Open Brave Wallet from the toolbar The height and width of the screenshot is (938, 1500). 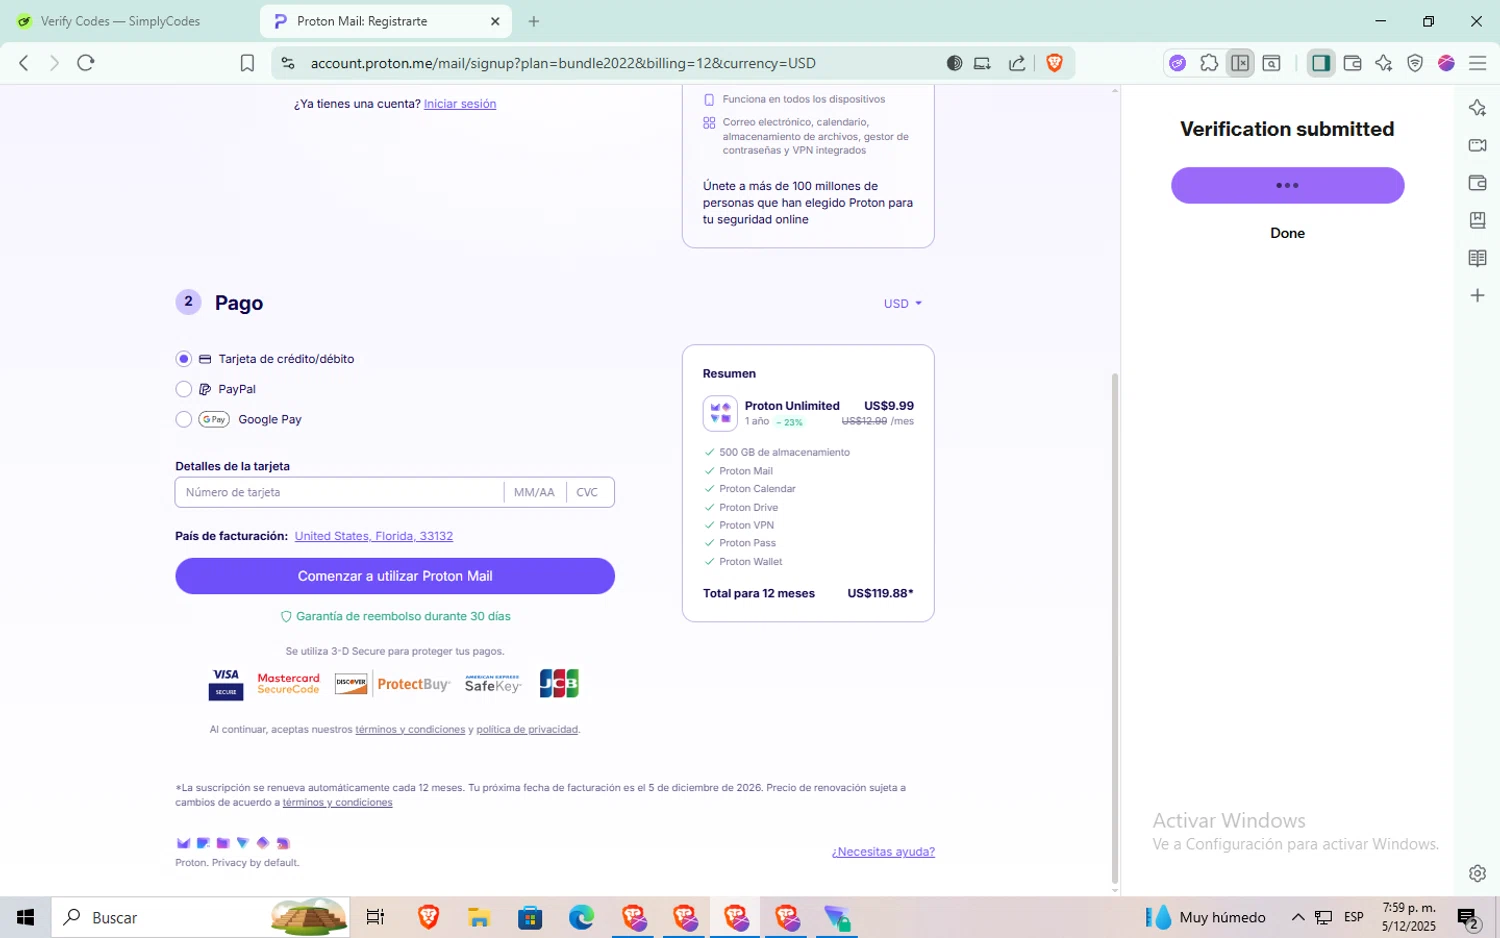tap(1352, 63)
